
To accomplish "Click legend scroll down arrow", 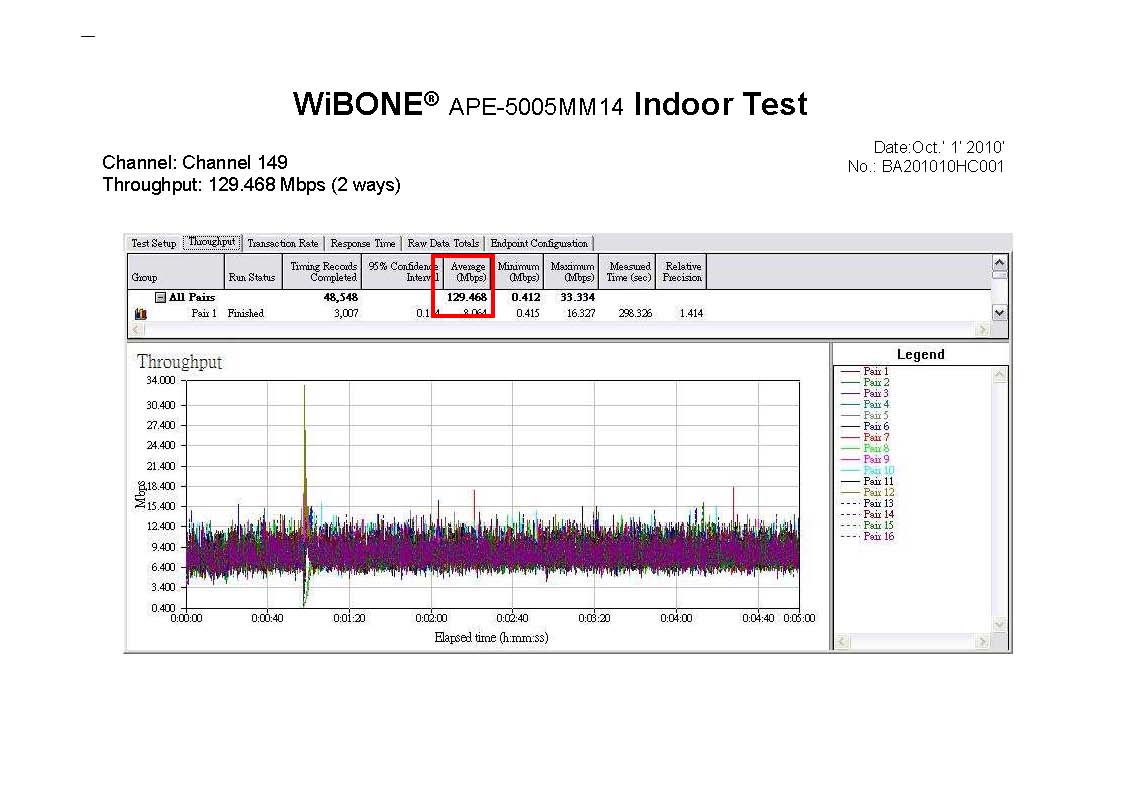I will pos(1001,625).
